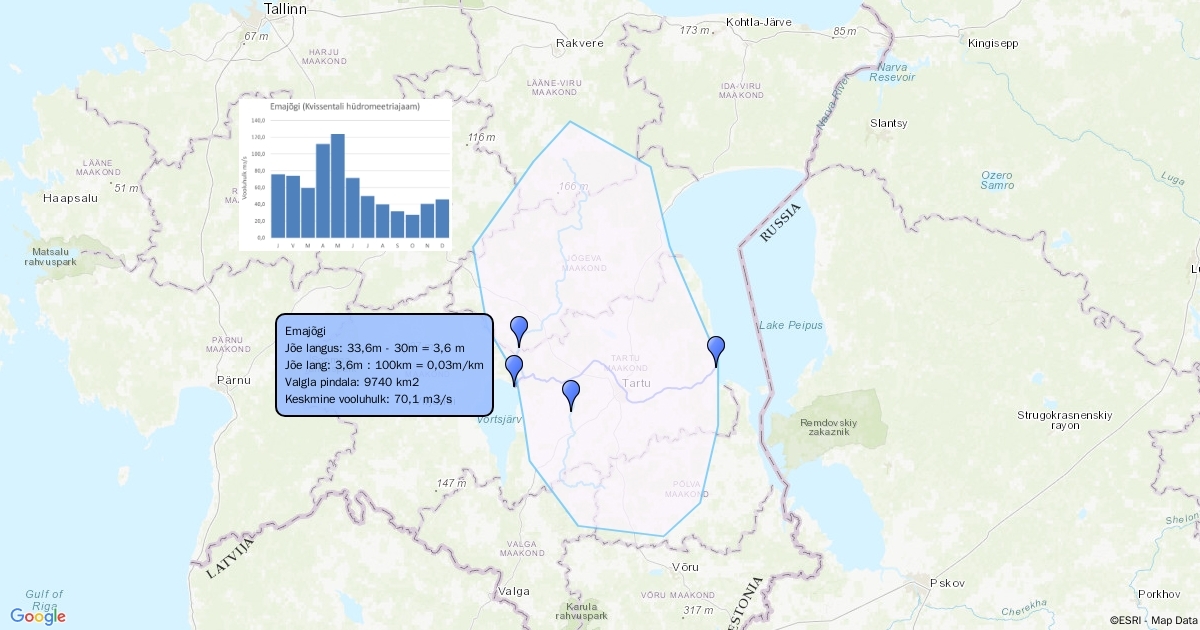The width and height of the screenshot is (1200, 630).
Task: Click the Pärnu city label
Action: (x=233, y=380)
